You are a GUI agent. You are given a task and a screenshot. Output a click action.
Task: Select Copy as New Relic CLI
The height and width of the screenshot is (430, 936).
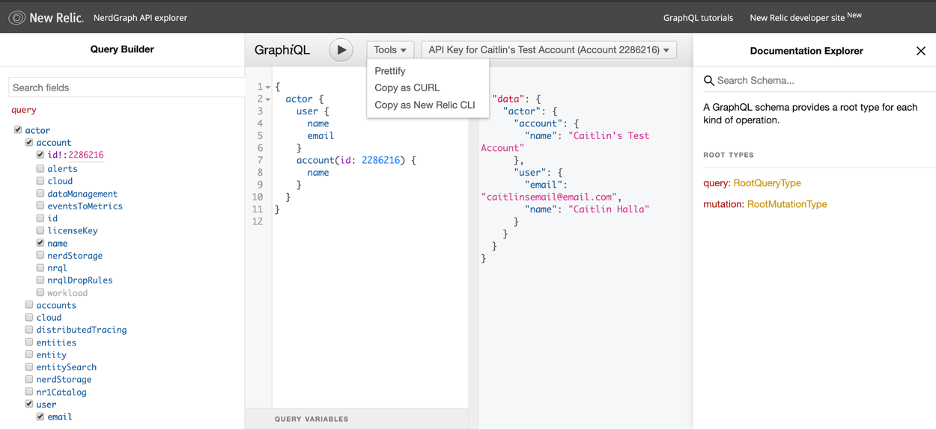(x=424, y=104)
